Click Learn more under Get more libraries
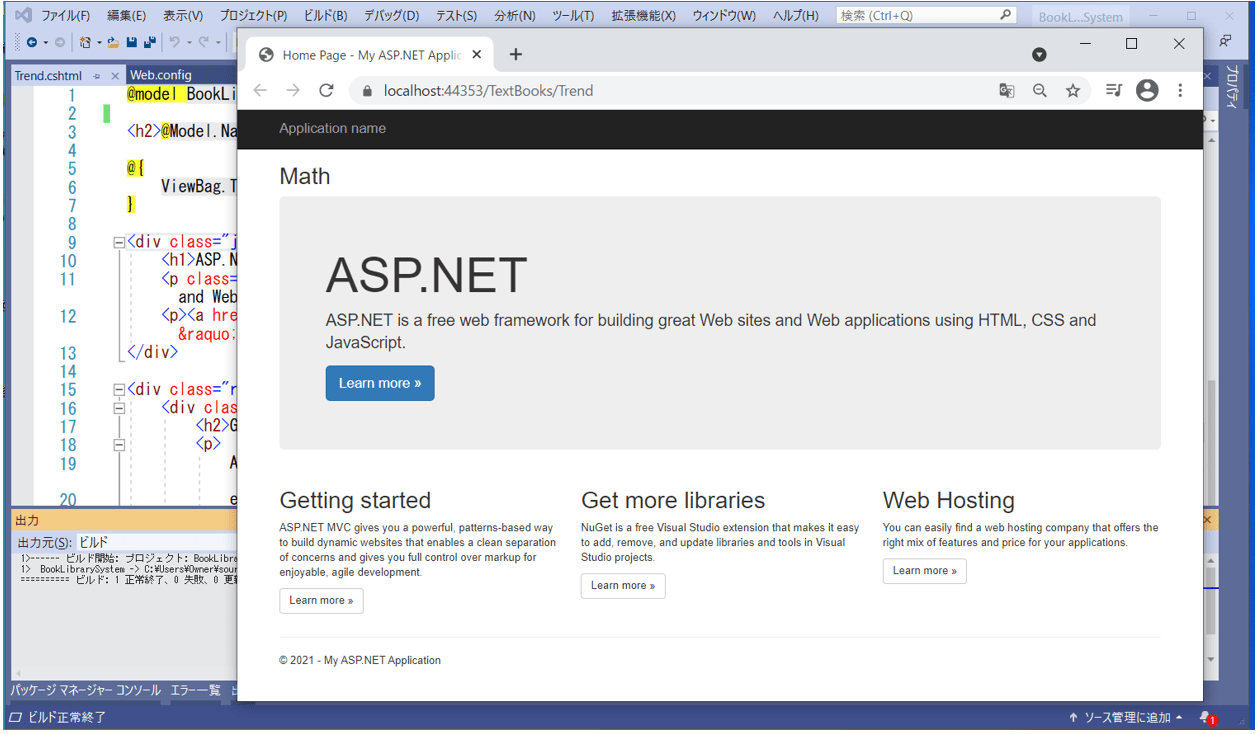 click(623, 585)
